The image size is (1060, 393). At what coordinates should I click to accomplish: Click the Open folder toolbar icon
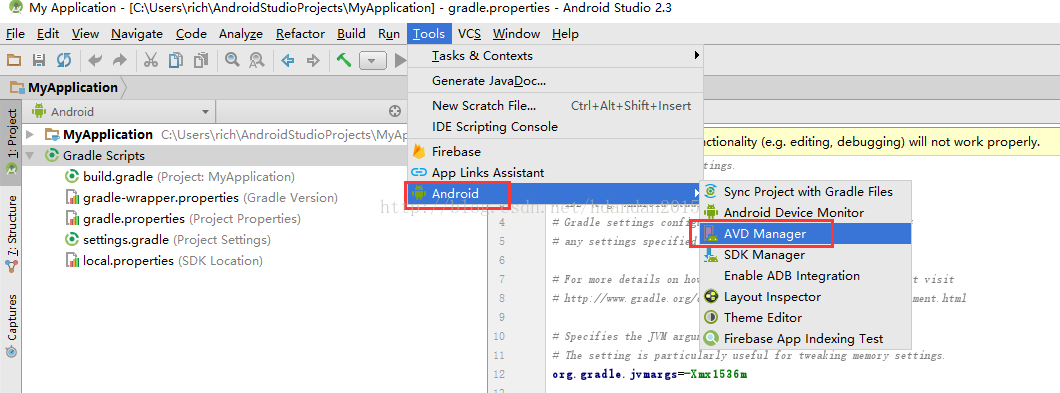[14, 61]
